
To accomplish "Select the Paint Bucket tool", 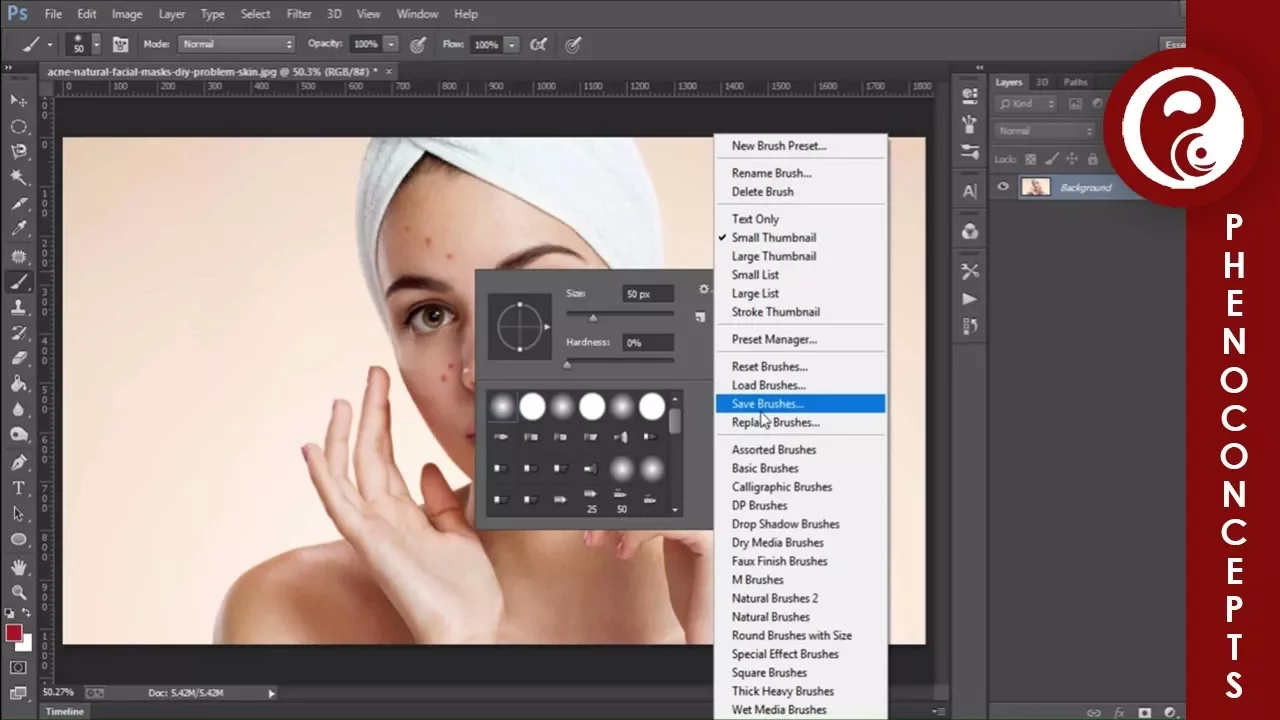I will [18, 384].
